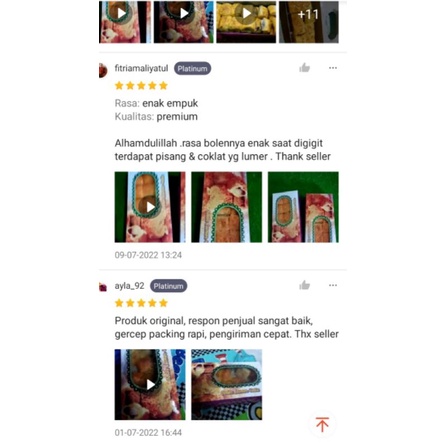This screenshot has height=446, width=446.
Task: Play the first video in the top row
Action: click(125, 22)
